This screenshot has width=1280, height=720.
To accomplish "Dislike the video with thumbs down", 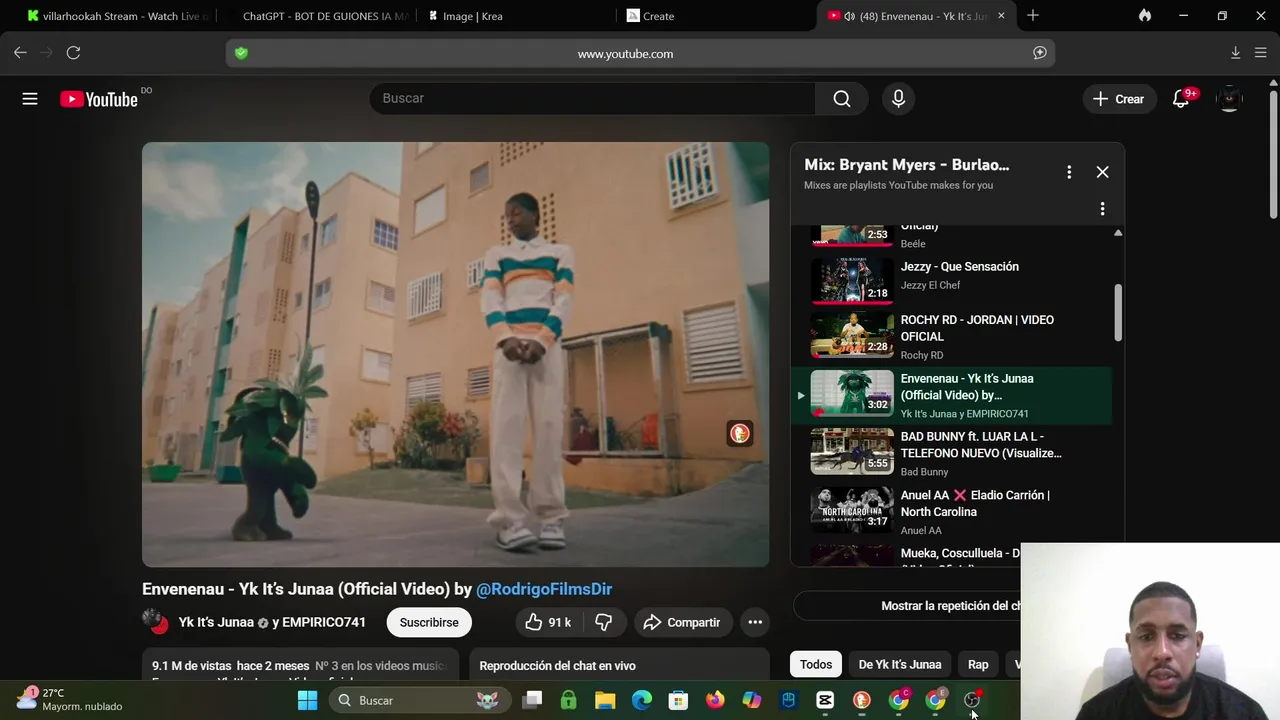I will click(x=603, y=622).
